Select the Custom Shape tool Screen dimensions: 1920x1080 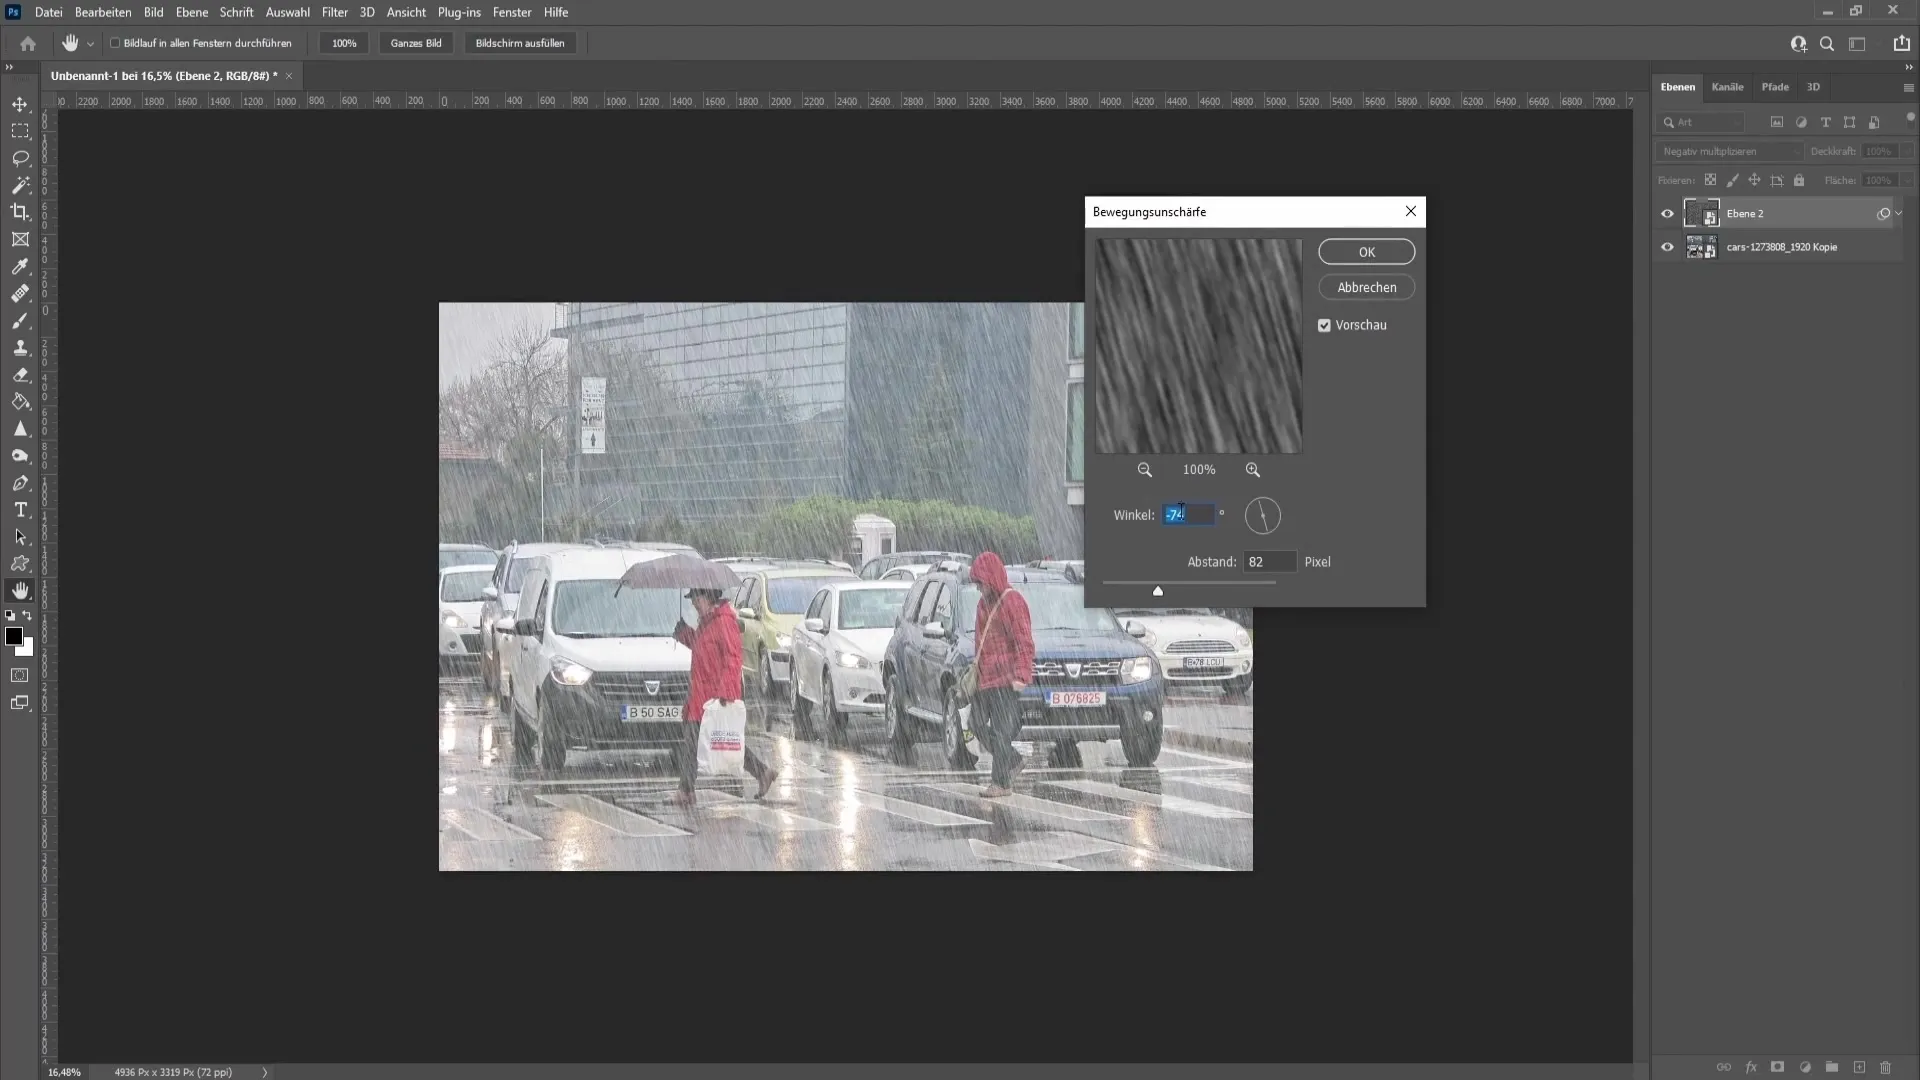click(x=20, y=564)
